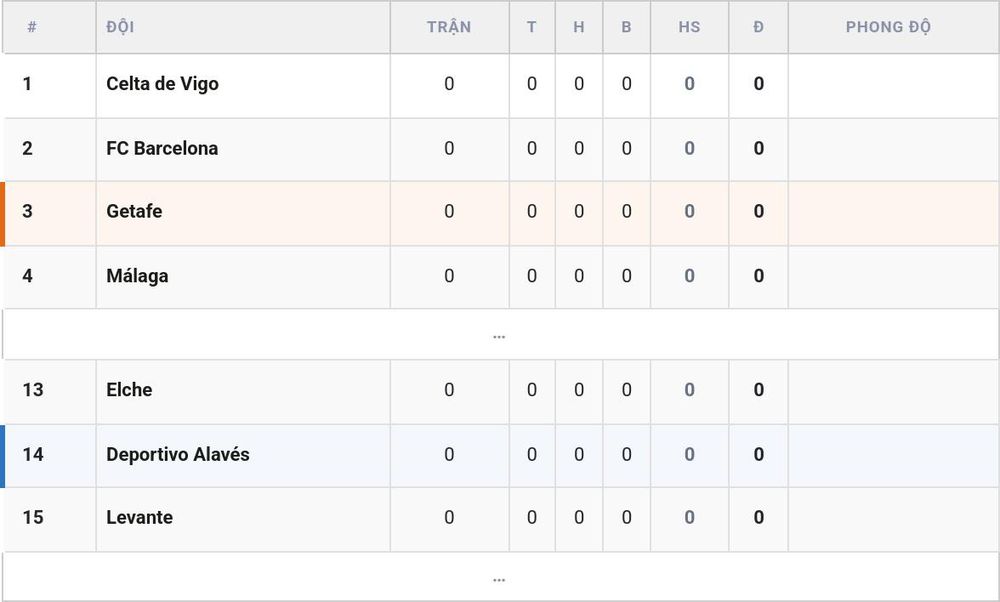Click the H draws column header
The image size is (1000, 602).
579,27
